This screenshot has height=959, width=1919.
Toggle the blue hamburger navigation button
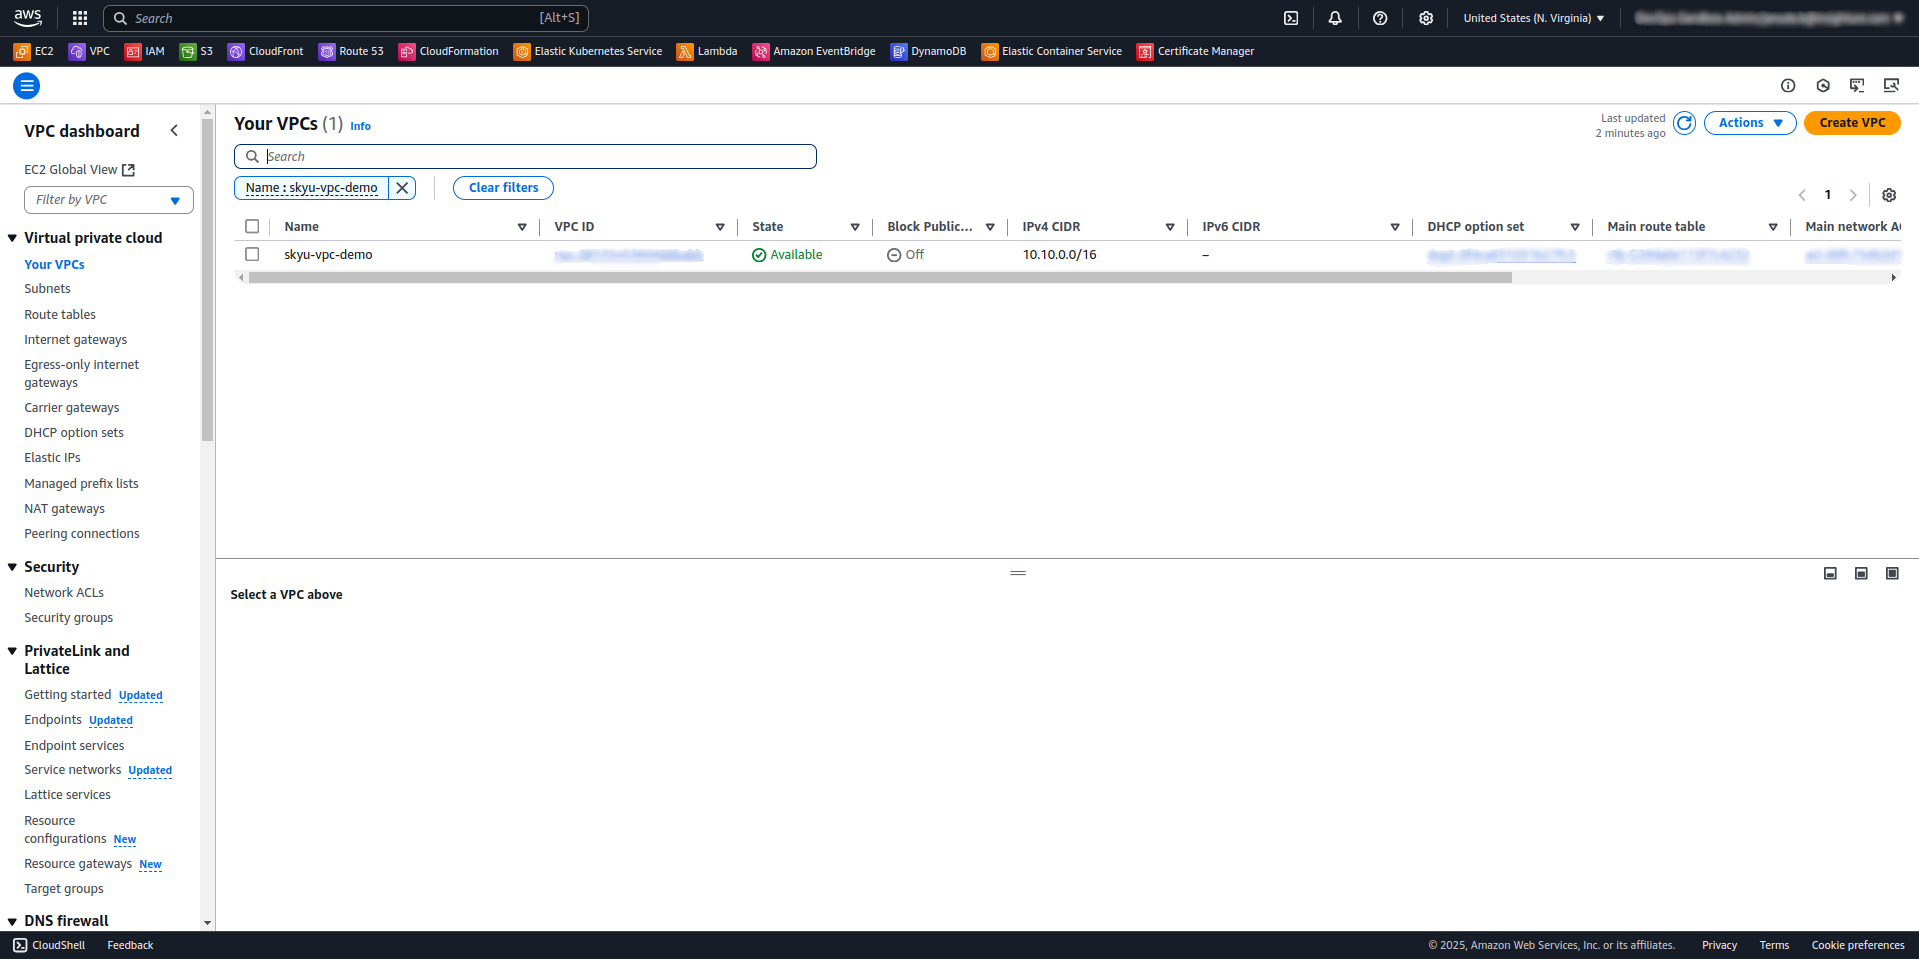27,86
